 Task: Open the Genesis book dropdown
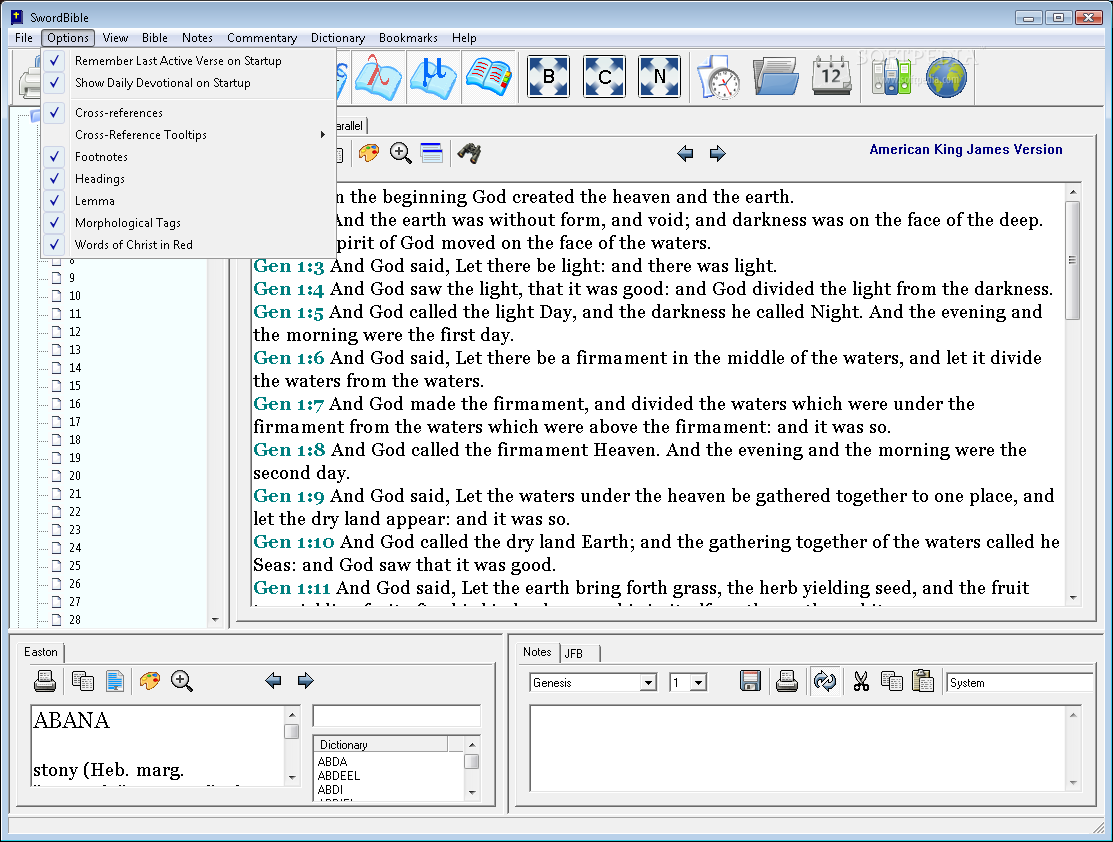(x=593, y=682)
